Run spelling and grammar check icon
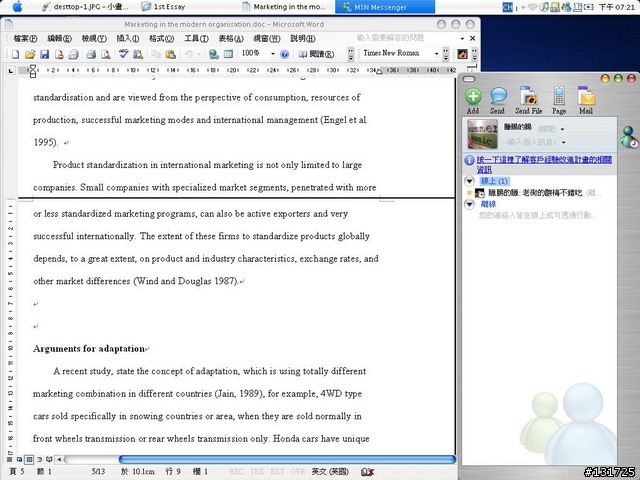This screenshot has height=480, width=640. pyautogui.click(x=123, y=54)
